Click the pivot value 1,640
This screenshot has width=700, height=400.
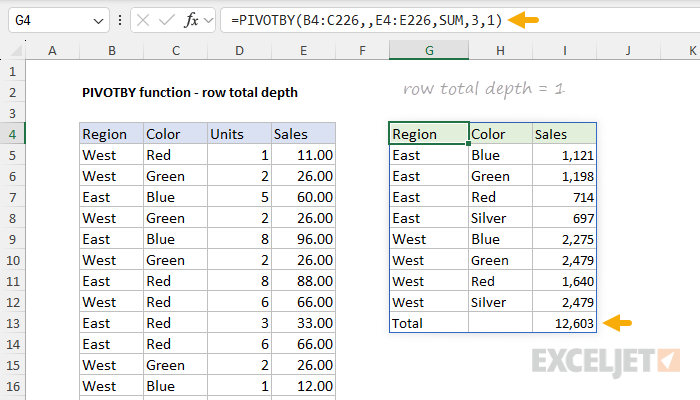pos(564,281)
